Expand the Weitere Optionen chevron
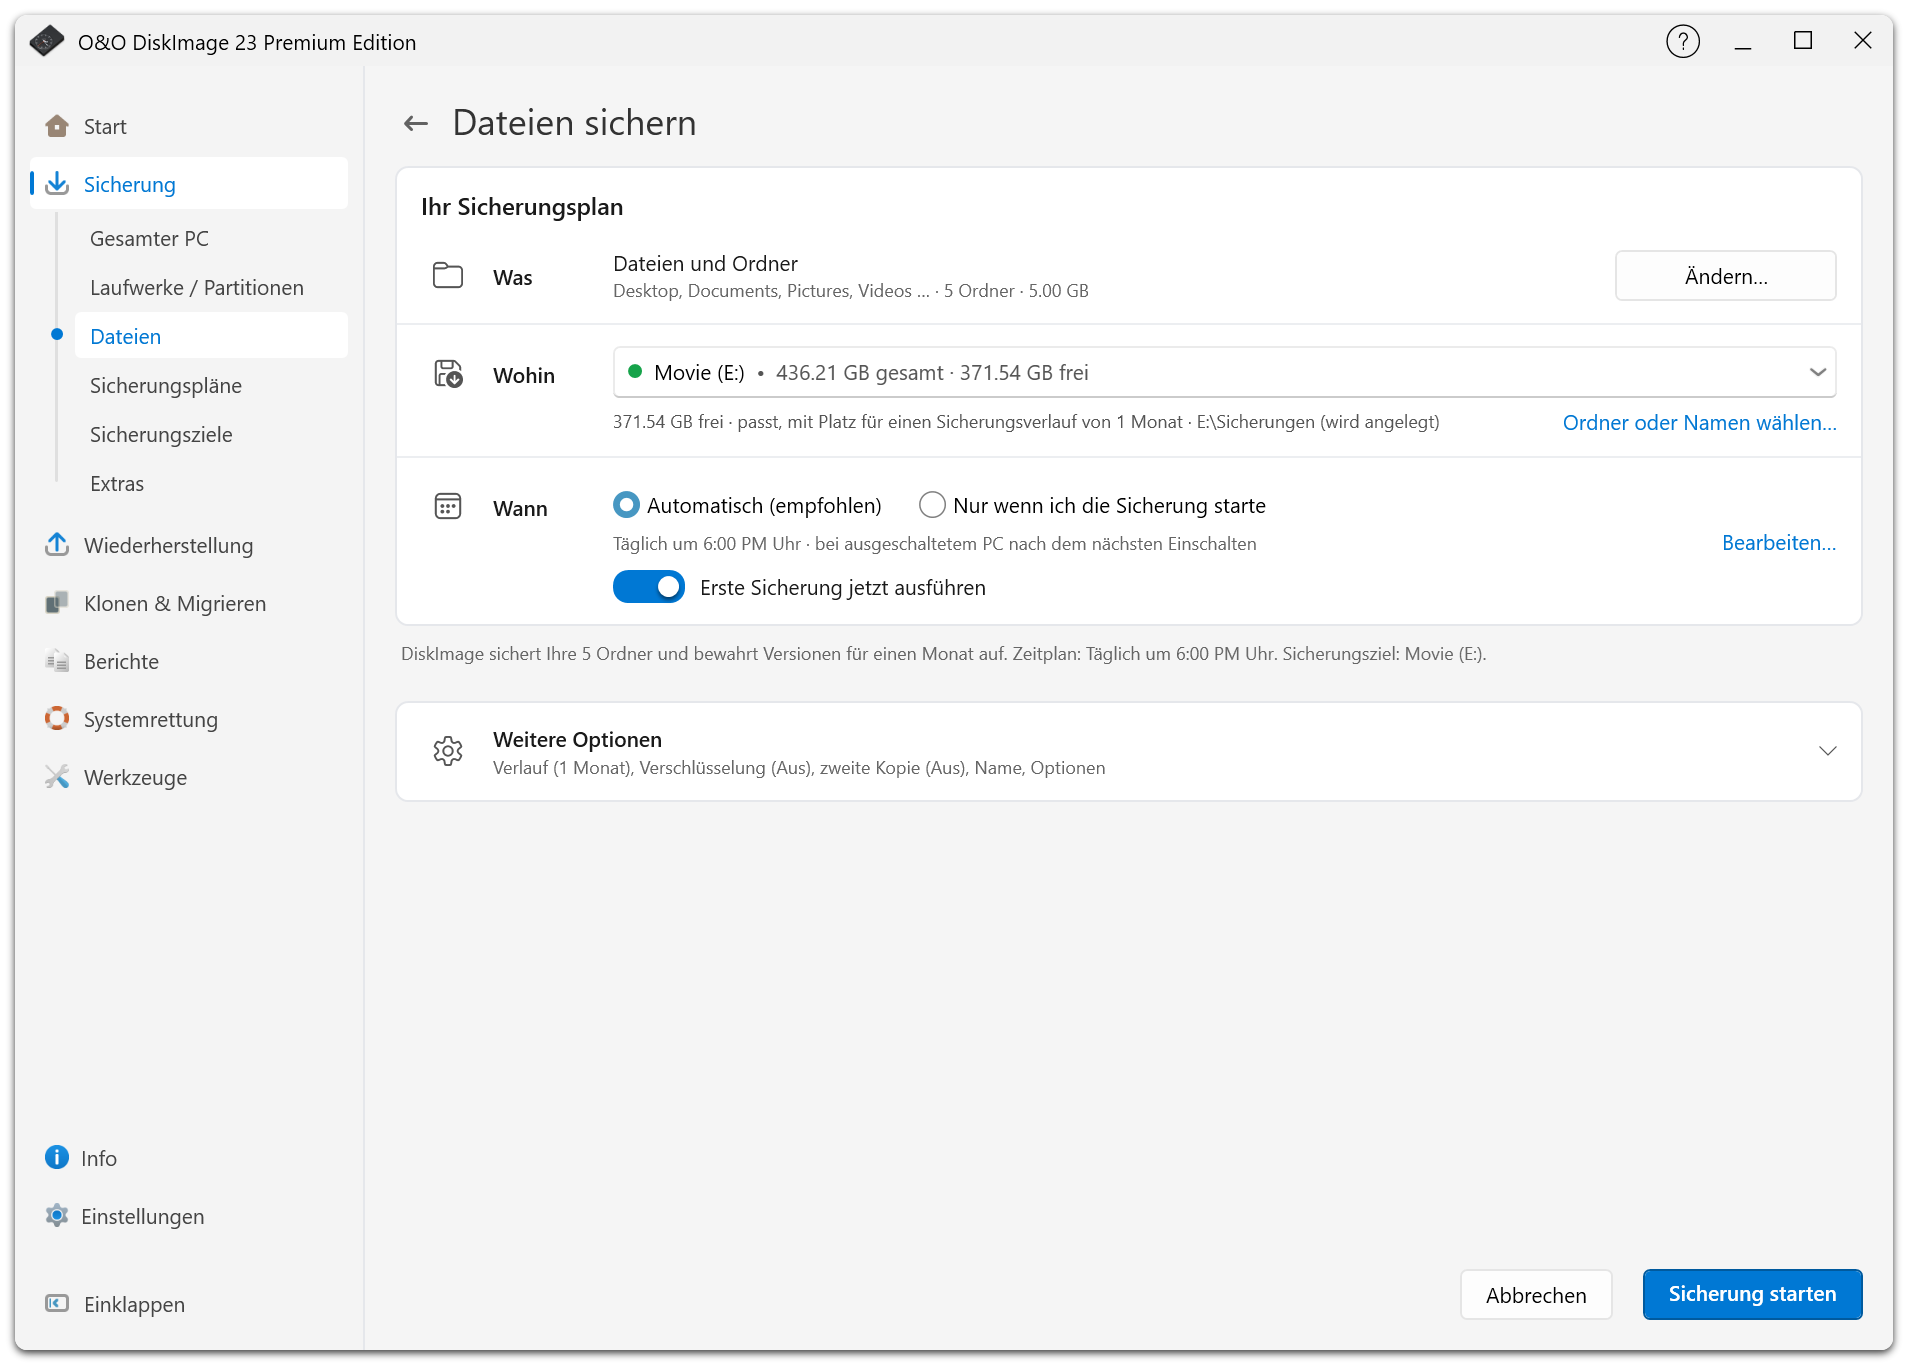This screenshot has width=1908, height=1365. pos(1828,751)
